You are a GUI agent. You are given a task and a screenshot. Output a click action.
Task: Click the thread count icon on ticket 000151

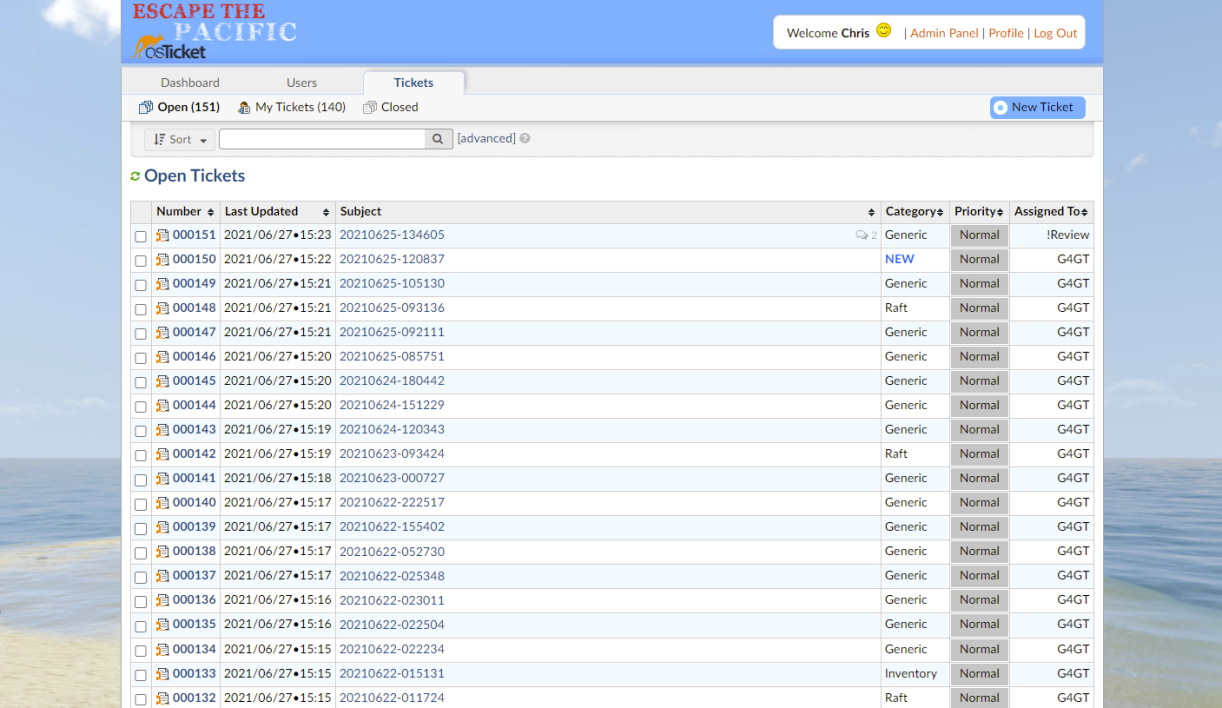(x=861, y=236)
